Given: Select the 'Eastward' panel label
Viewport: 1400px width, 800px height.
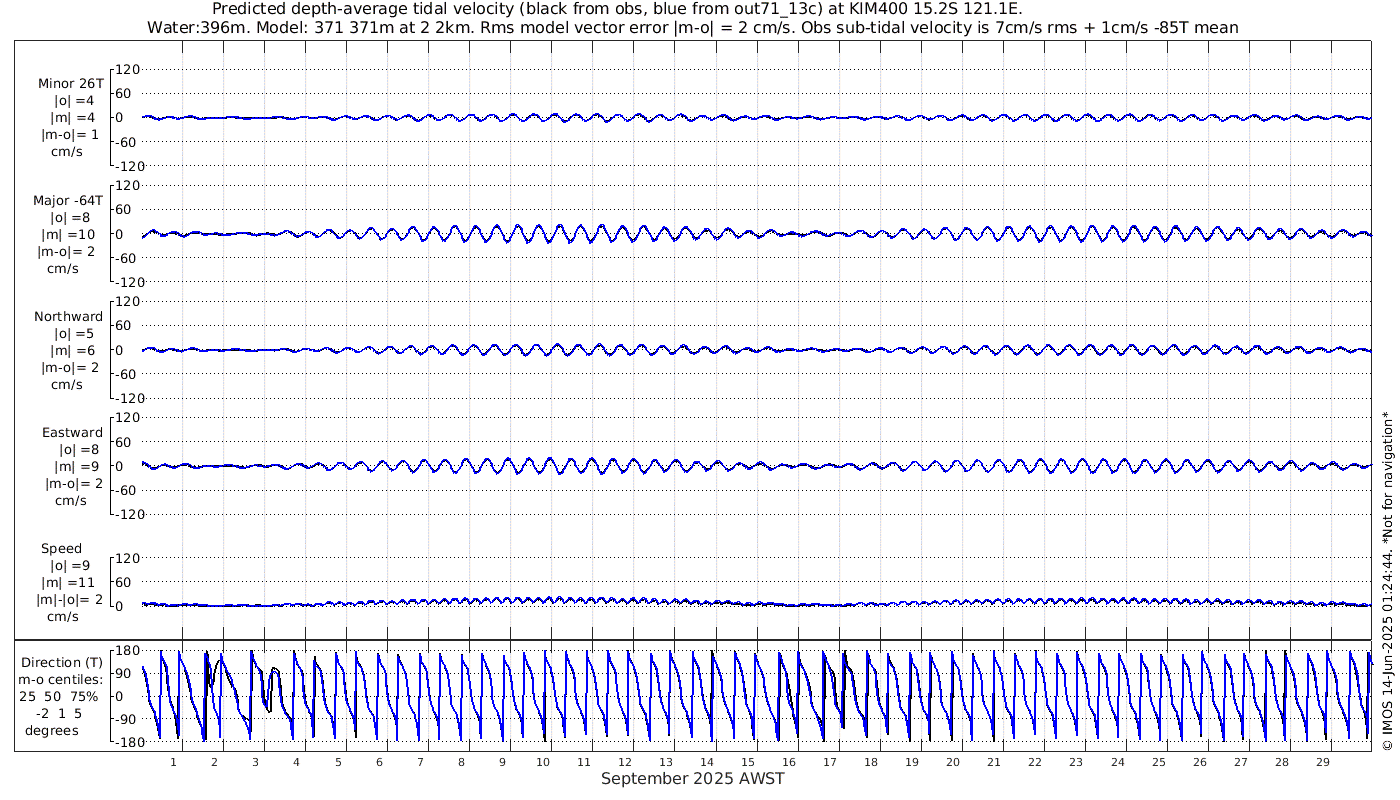Looking at the screenshot, I should (x=72, y=433).
